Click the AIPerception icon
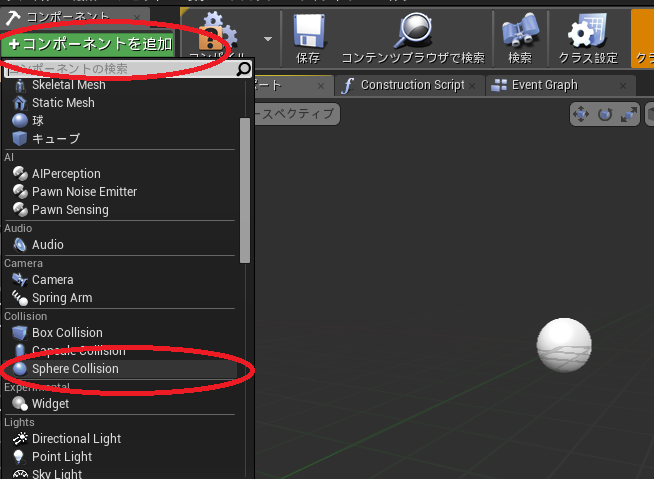This screenshot has width=654, height=479. pos(20,174)
